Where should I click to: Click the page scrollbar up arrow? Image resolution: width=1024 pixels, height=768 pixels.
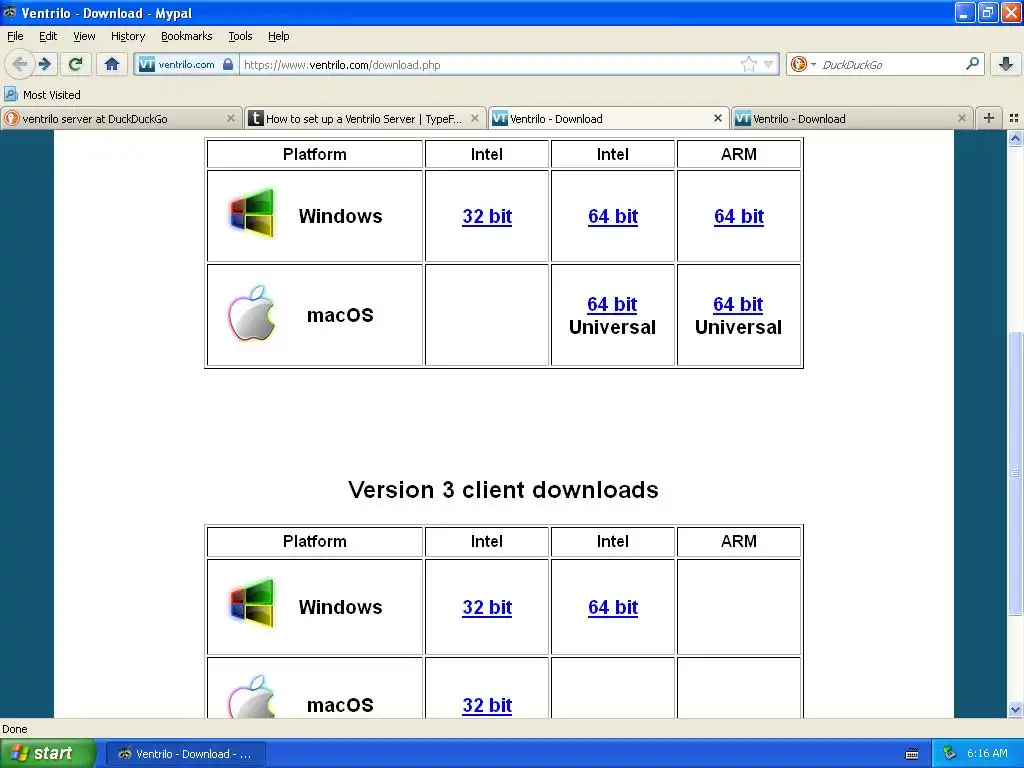[x=1015, y=138]
